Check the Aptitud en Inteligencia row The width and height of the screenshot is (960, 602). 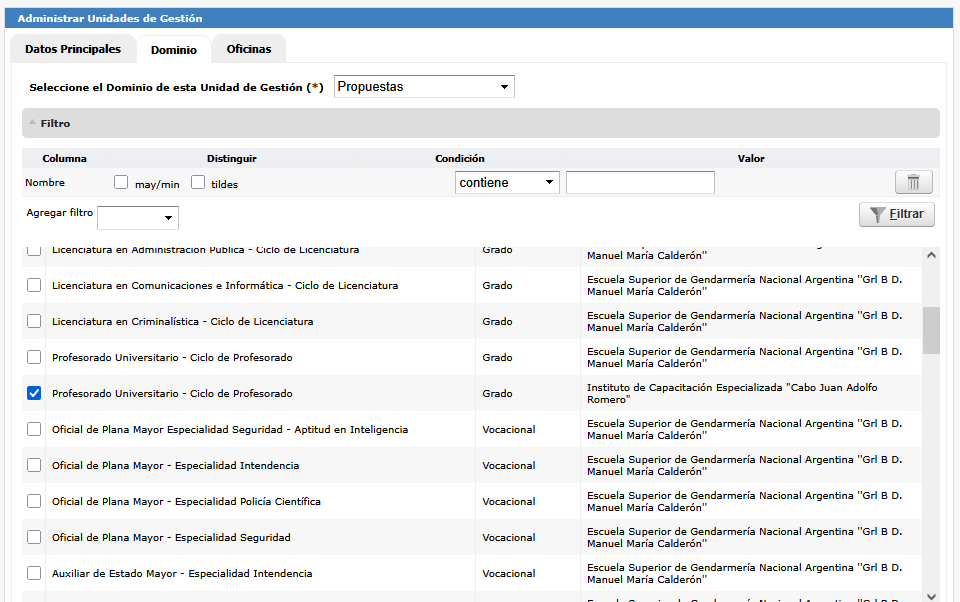point(34,429)
